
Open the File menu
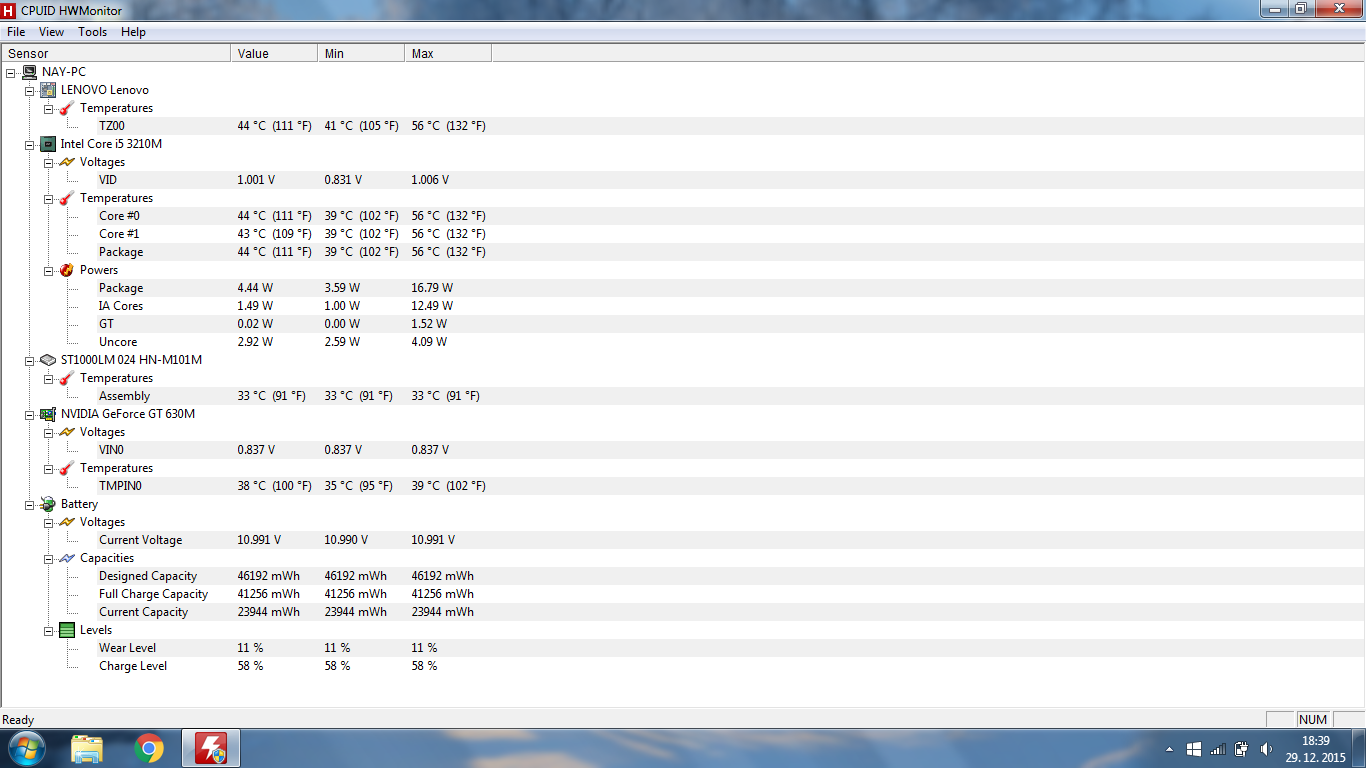point(16,32)
